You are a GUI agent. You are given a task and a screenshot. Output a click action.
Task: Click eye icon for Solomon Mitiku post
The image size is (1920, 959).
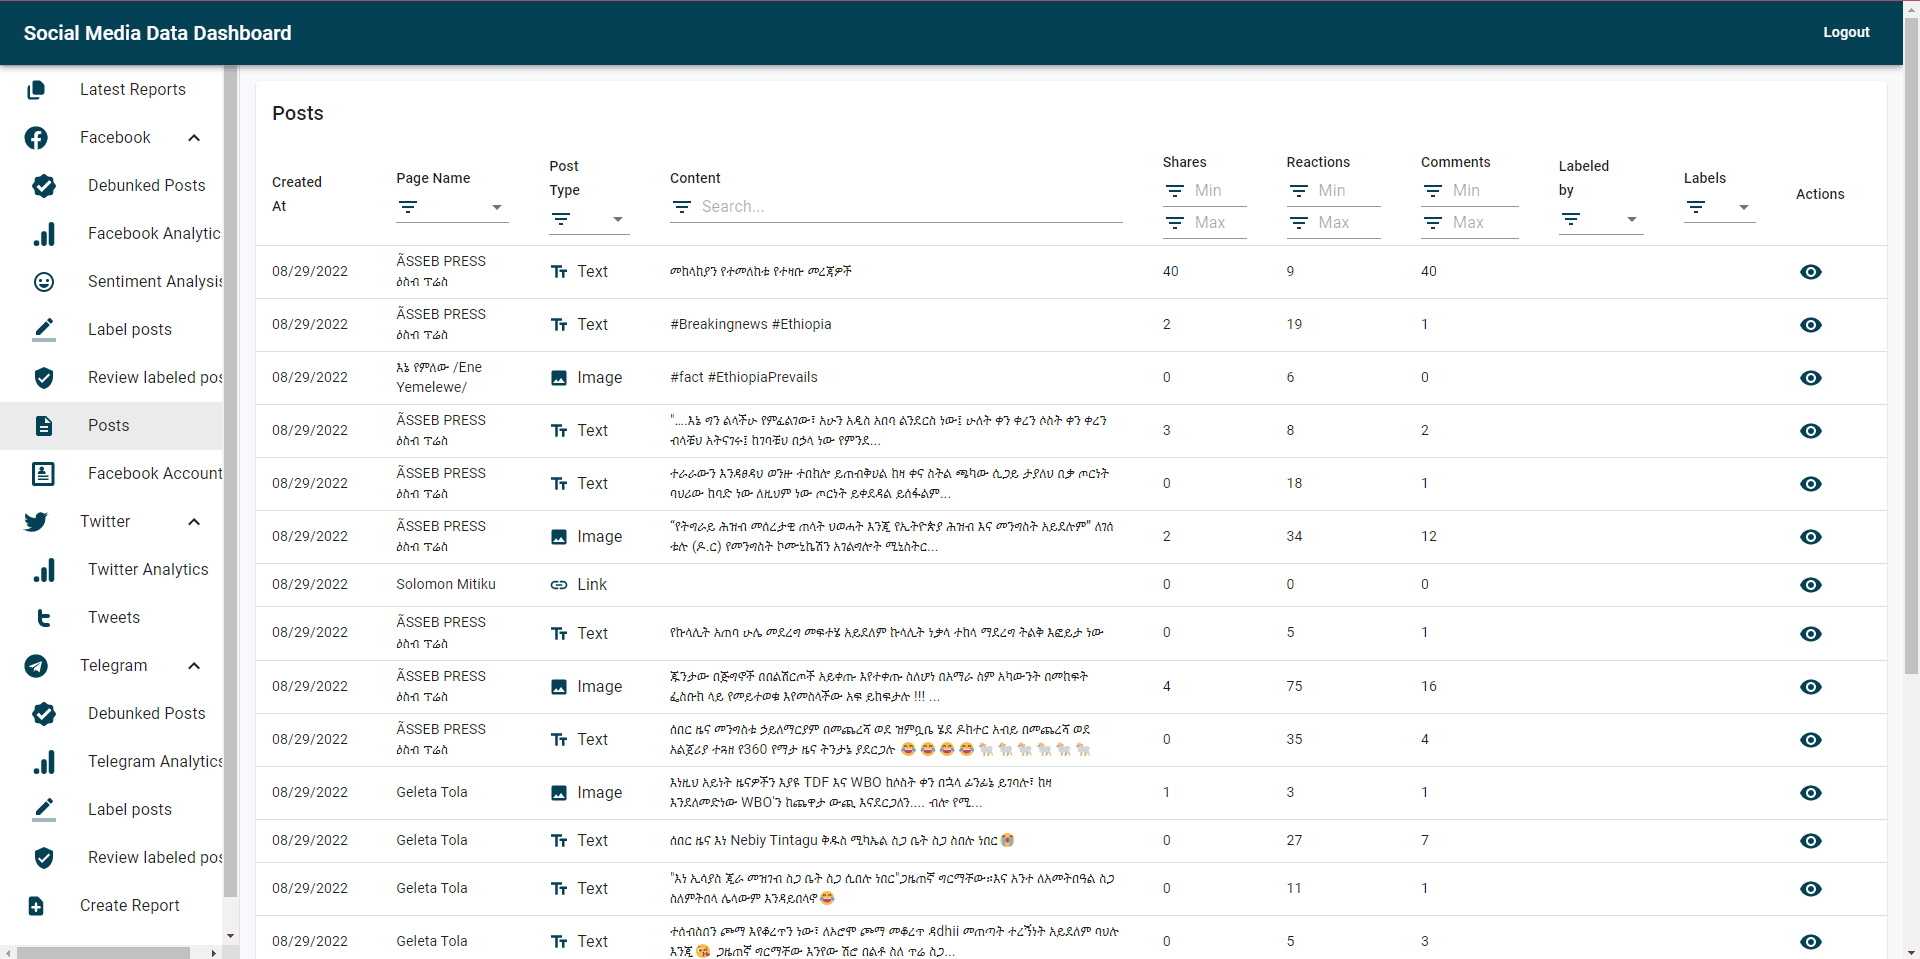pyautogui.click(x=1810, y=585)
